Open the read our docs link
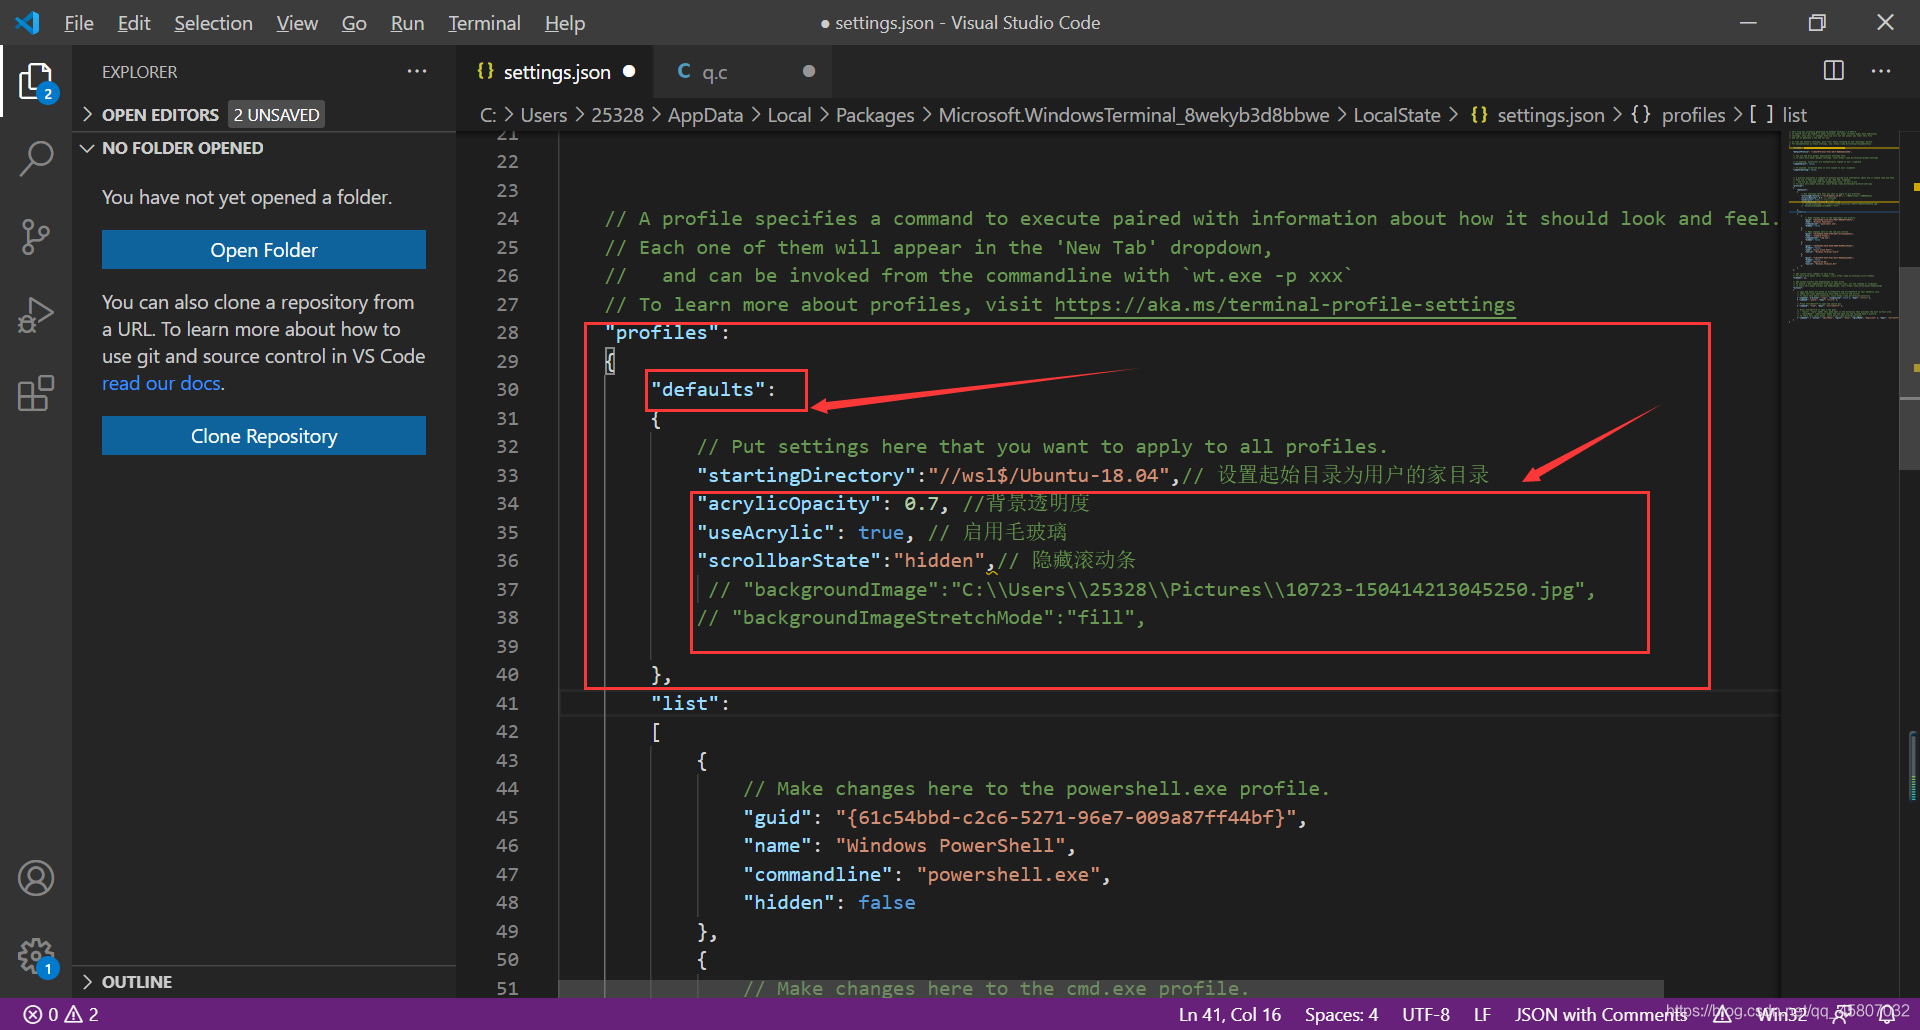The image size is (1920, 1030). coord(162,384)
